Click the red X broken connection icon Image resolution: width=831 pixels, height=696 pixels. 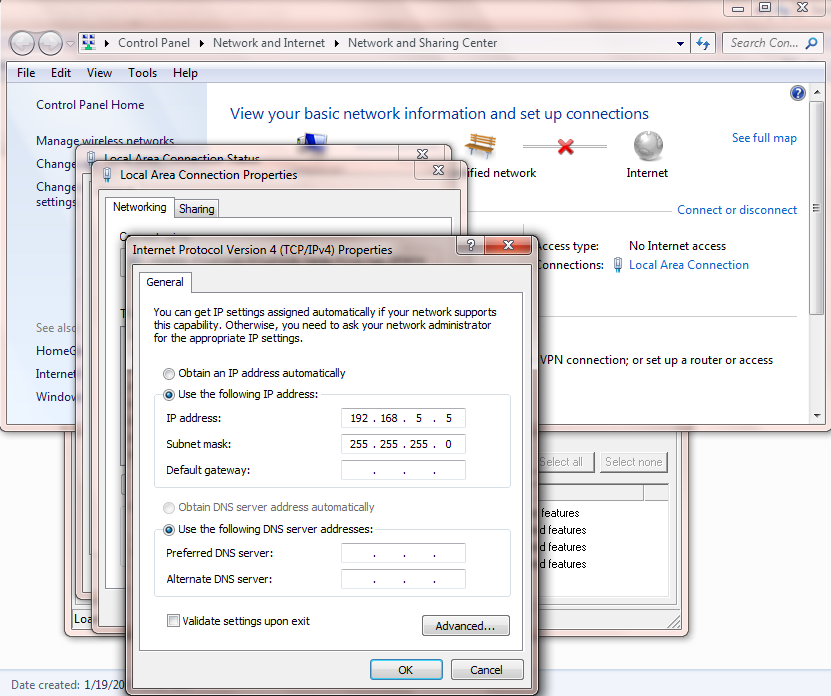click(x=565, y=146)
